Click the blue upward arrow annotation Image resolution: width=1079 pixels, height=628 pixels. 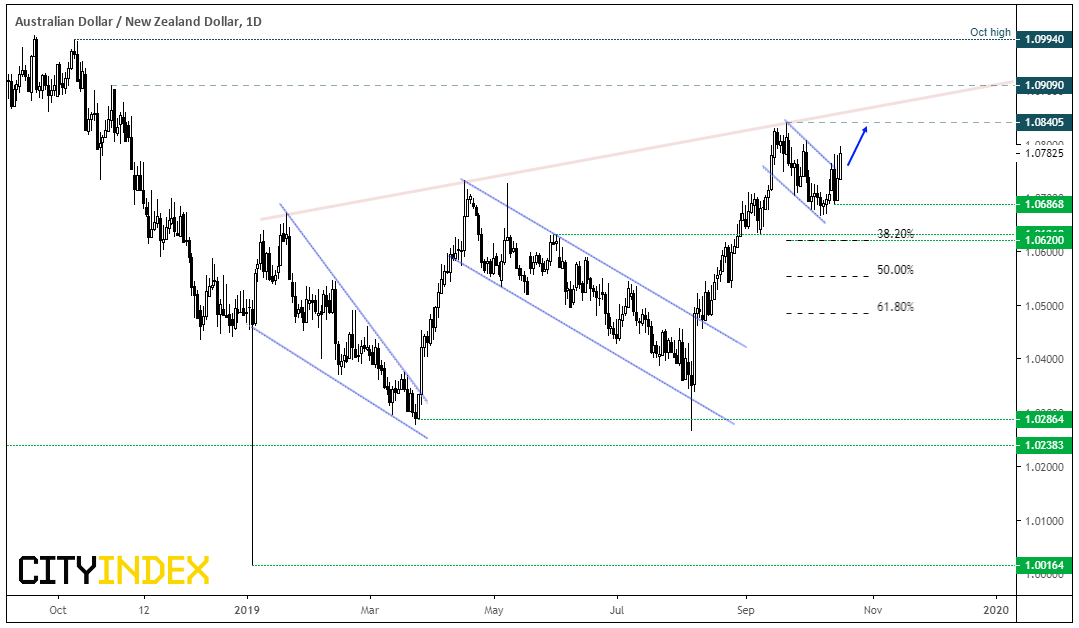tap(857, 146)
